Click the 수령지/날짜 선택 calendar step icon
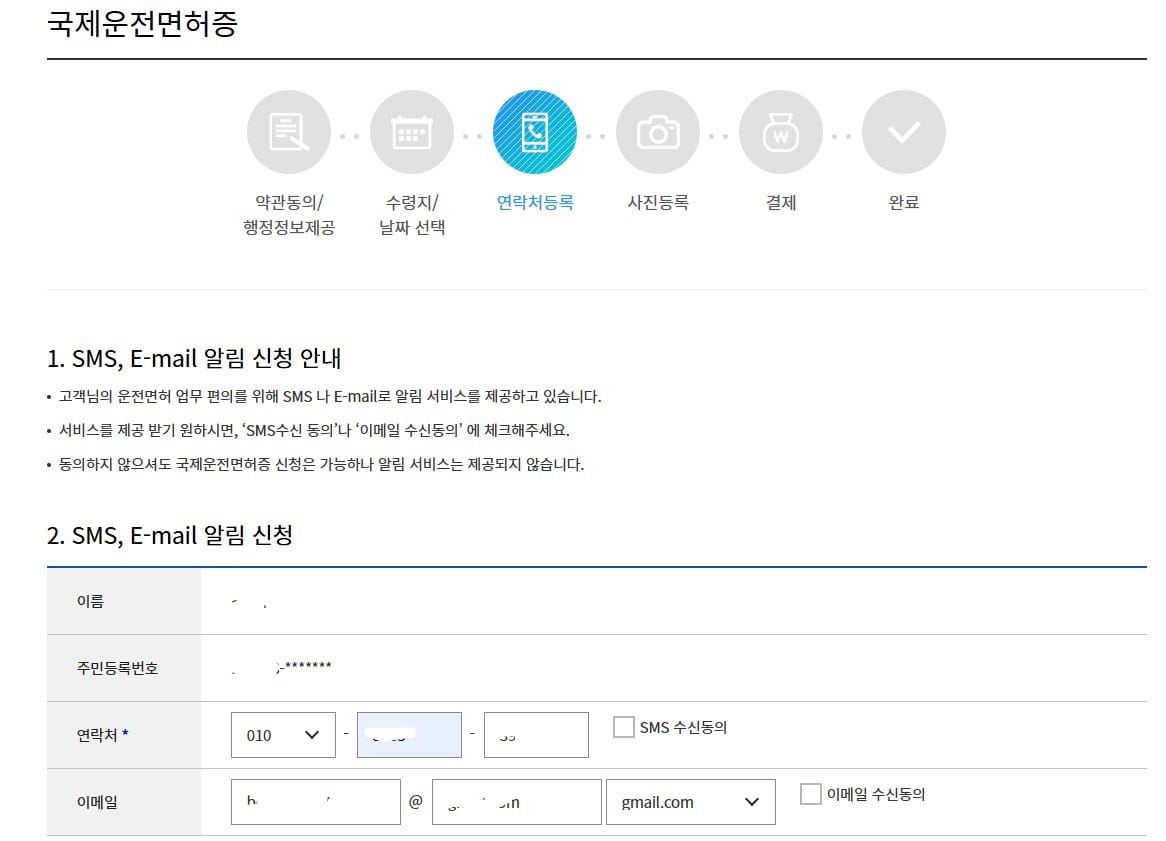Viewport: 1166px width, 841px height. coord(411,131)
